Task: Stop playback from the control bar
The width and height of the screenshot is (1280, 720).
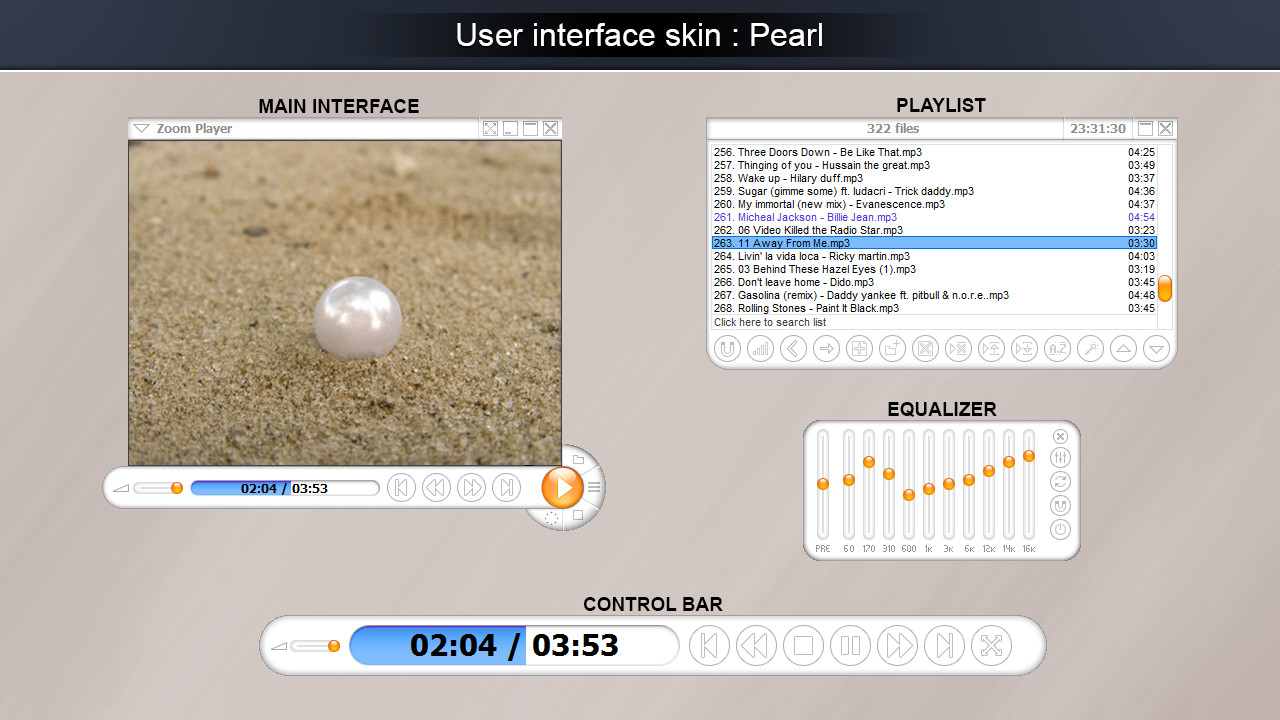Action: 803,645
